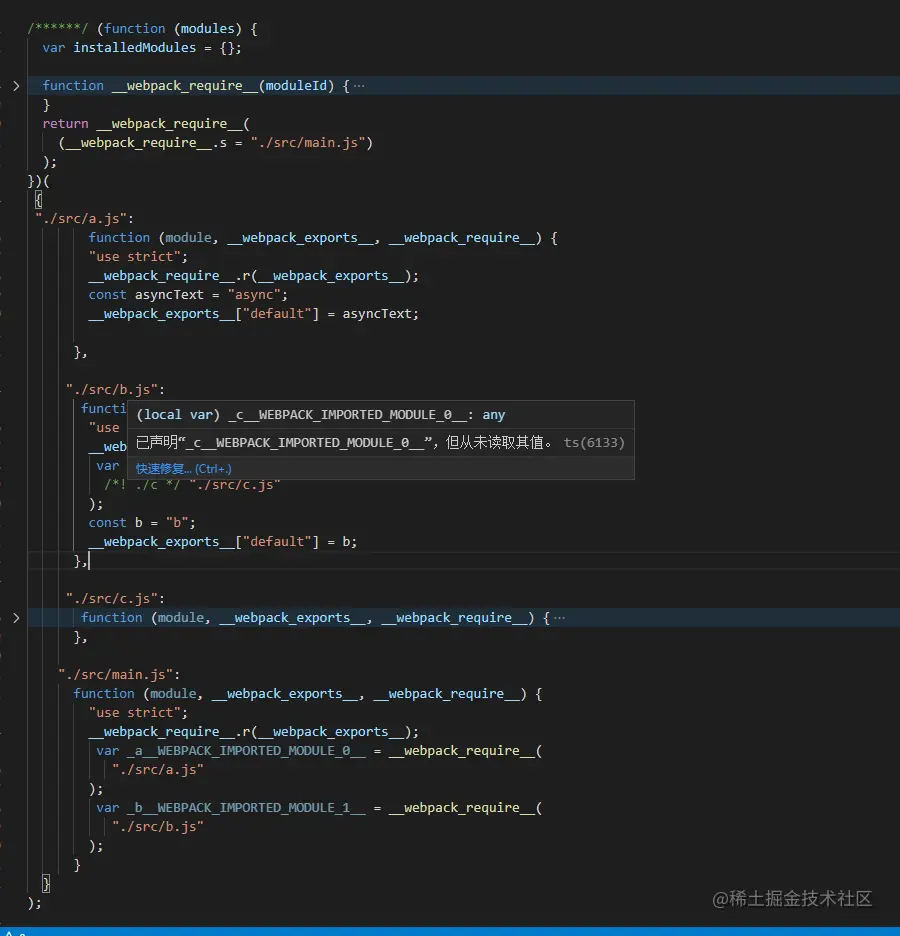Expand collapsed code via the ellipsis on __webpack_require__ line
The width and height of the screenshot is (900, 936).
360,85
